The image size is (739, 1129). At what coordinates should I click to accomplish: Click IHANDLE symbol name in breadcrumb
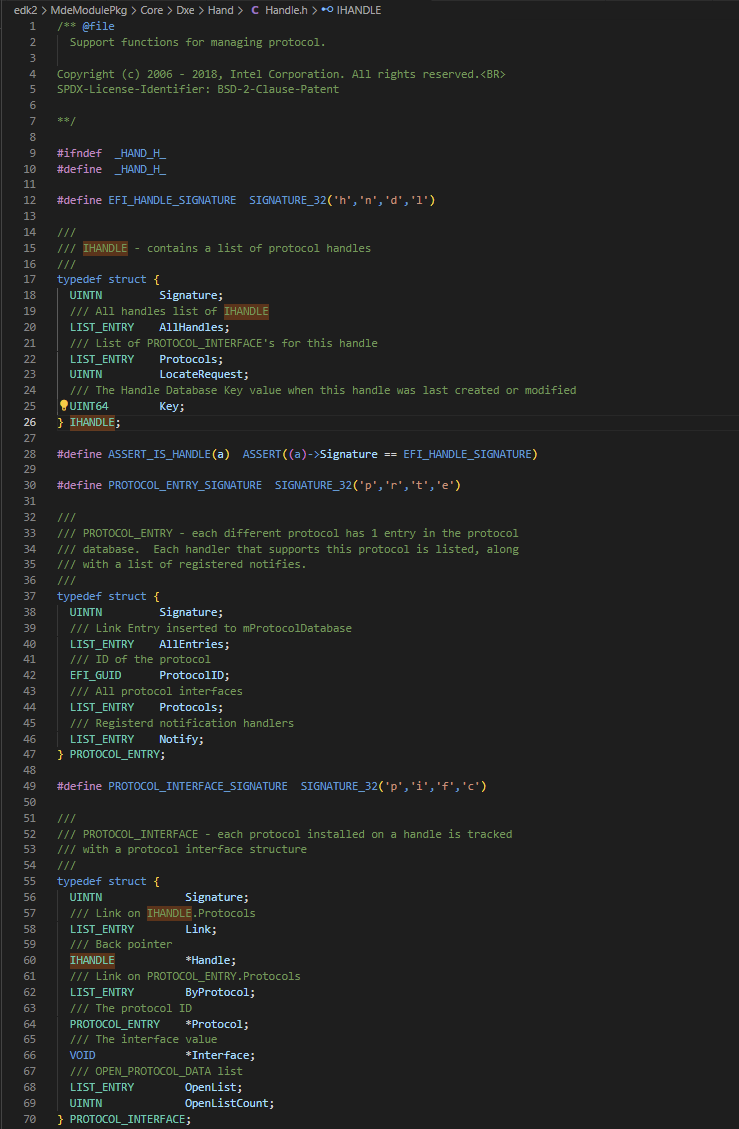coord(359,10)
